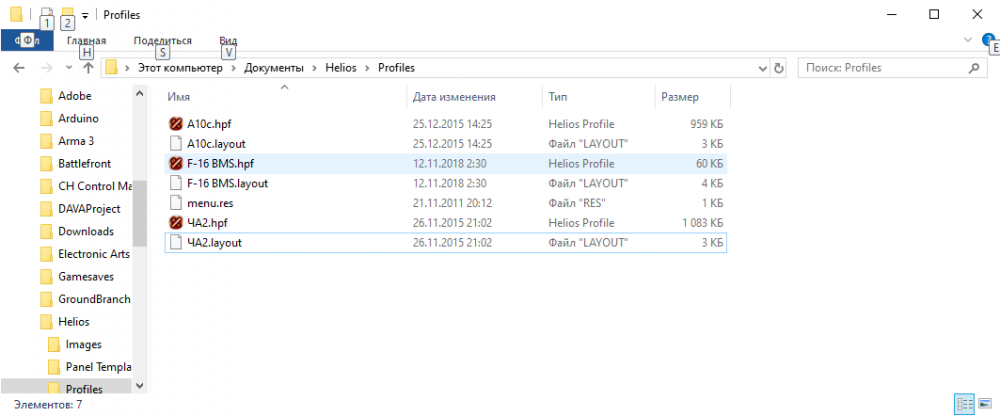Click the menu.res file icon
The height and width of the screenshot is (416, 1000).
click(176, 203)
